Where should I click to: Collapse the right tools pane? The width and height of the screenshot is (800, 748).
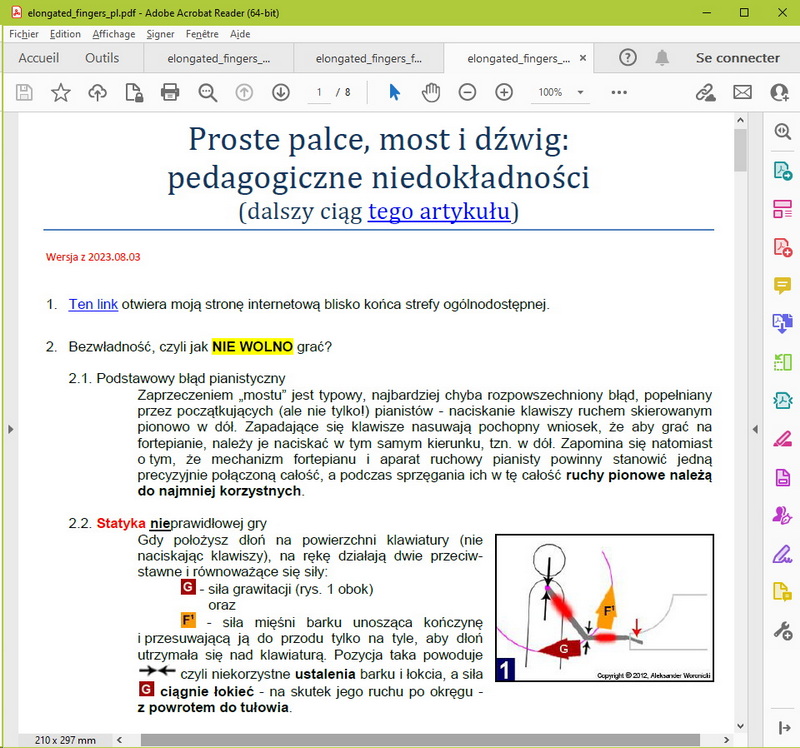pos(782,726)
